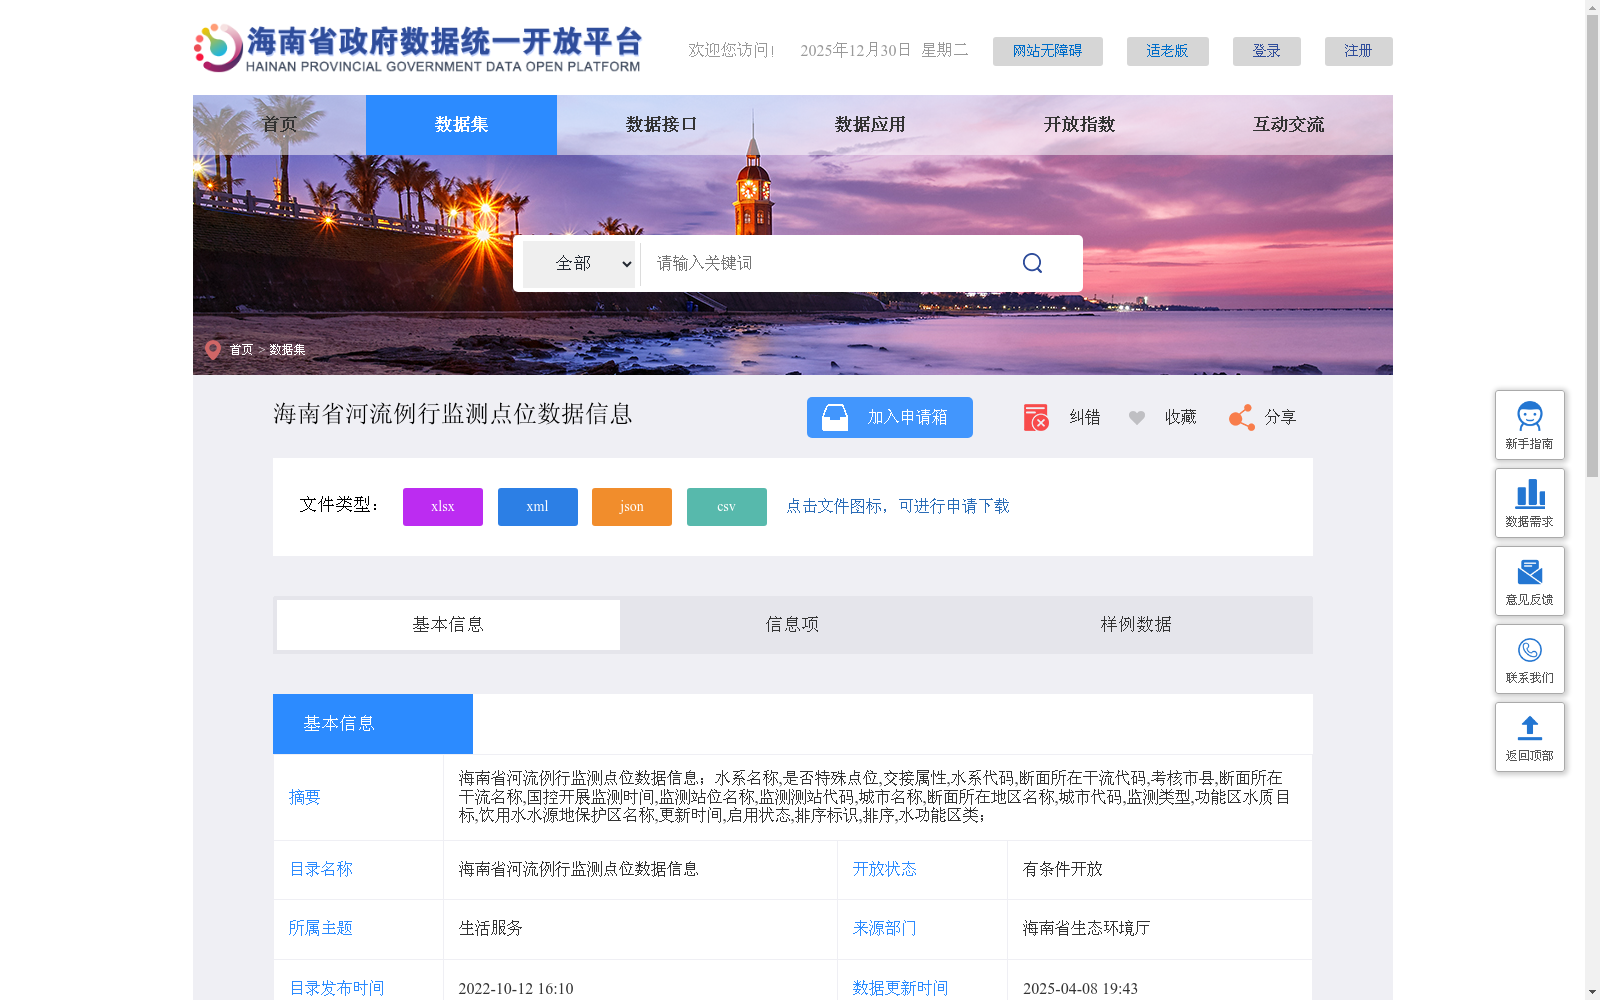Click the scrollbar down arrow

(1592, 992)
